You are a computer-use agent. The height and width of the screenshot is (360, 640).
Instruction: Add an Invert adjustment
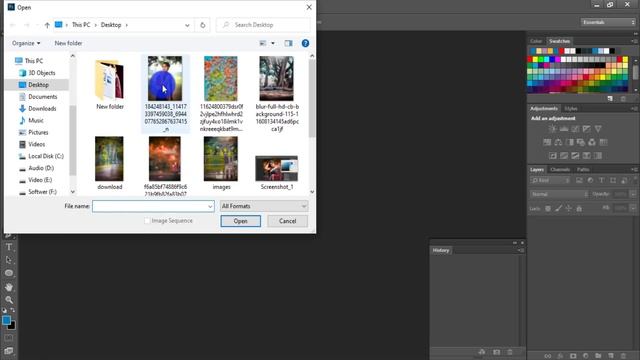[x=553, y=156]
